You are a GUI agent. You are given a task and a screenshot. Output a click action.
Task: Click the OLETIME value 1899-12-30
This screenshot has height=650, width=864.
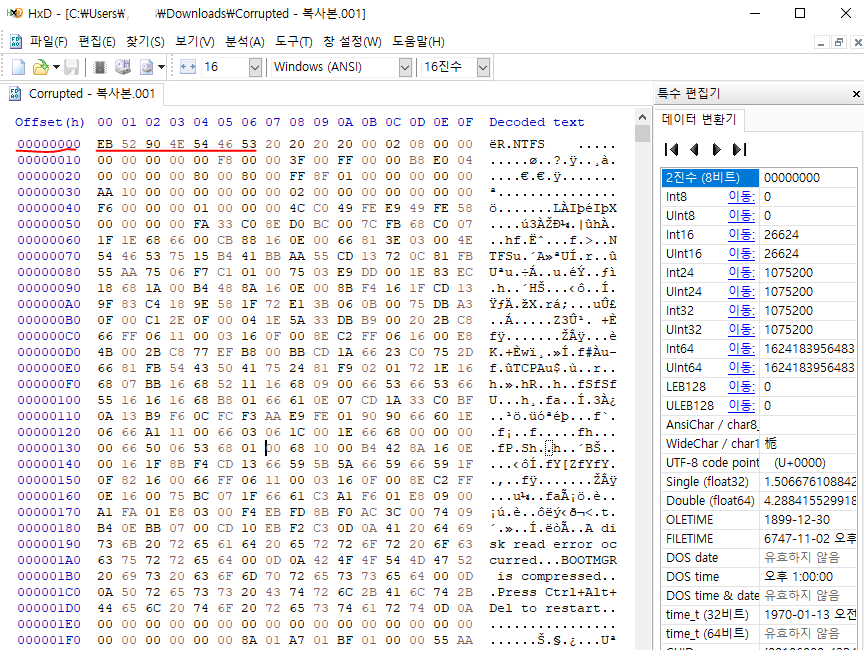(x=793, y=519)
